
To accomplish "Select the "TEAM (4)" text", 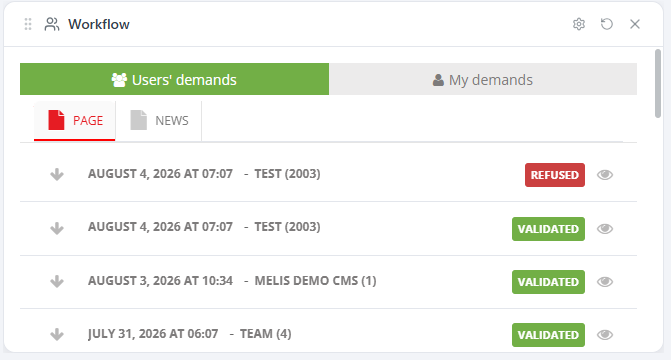I will click(x=265, y=334).
